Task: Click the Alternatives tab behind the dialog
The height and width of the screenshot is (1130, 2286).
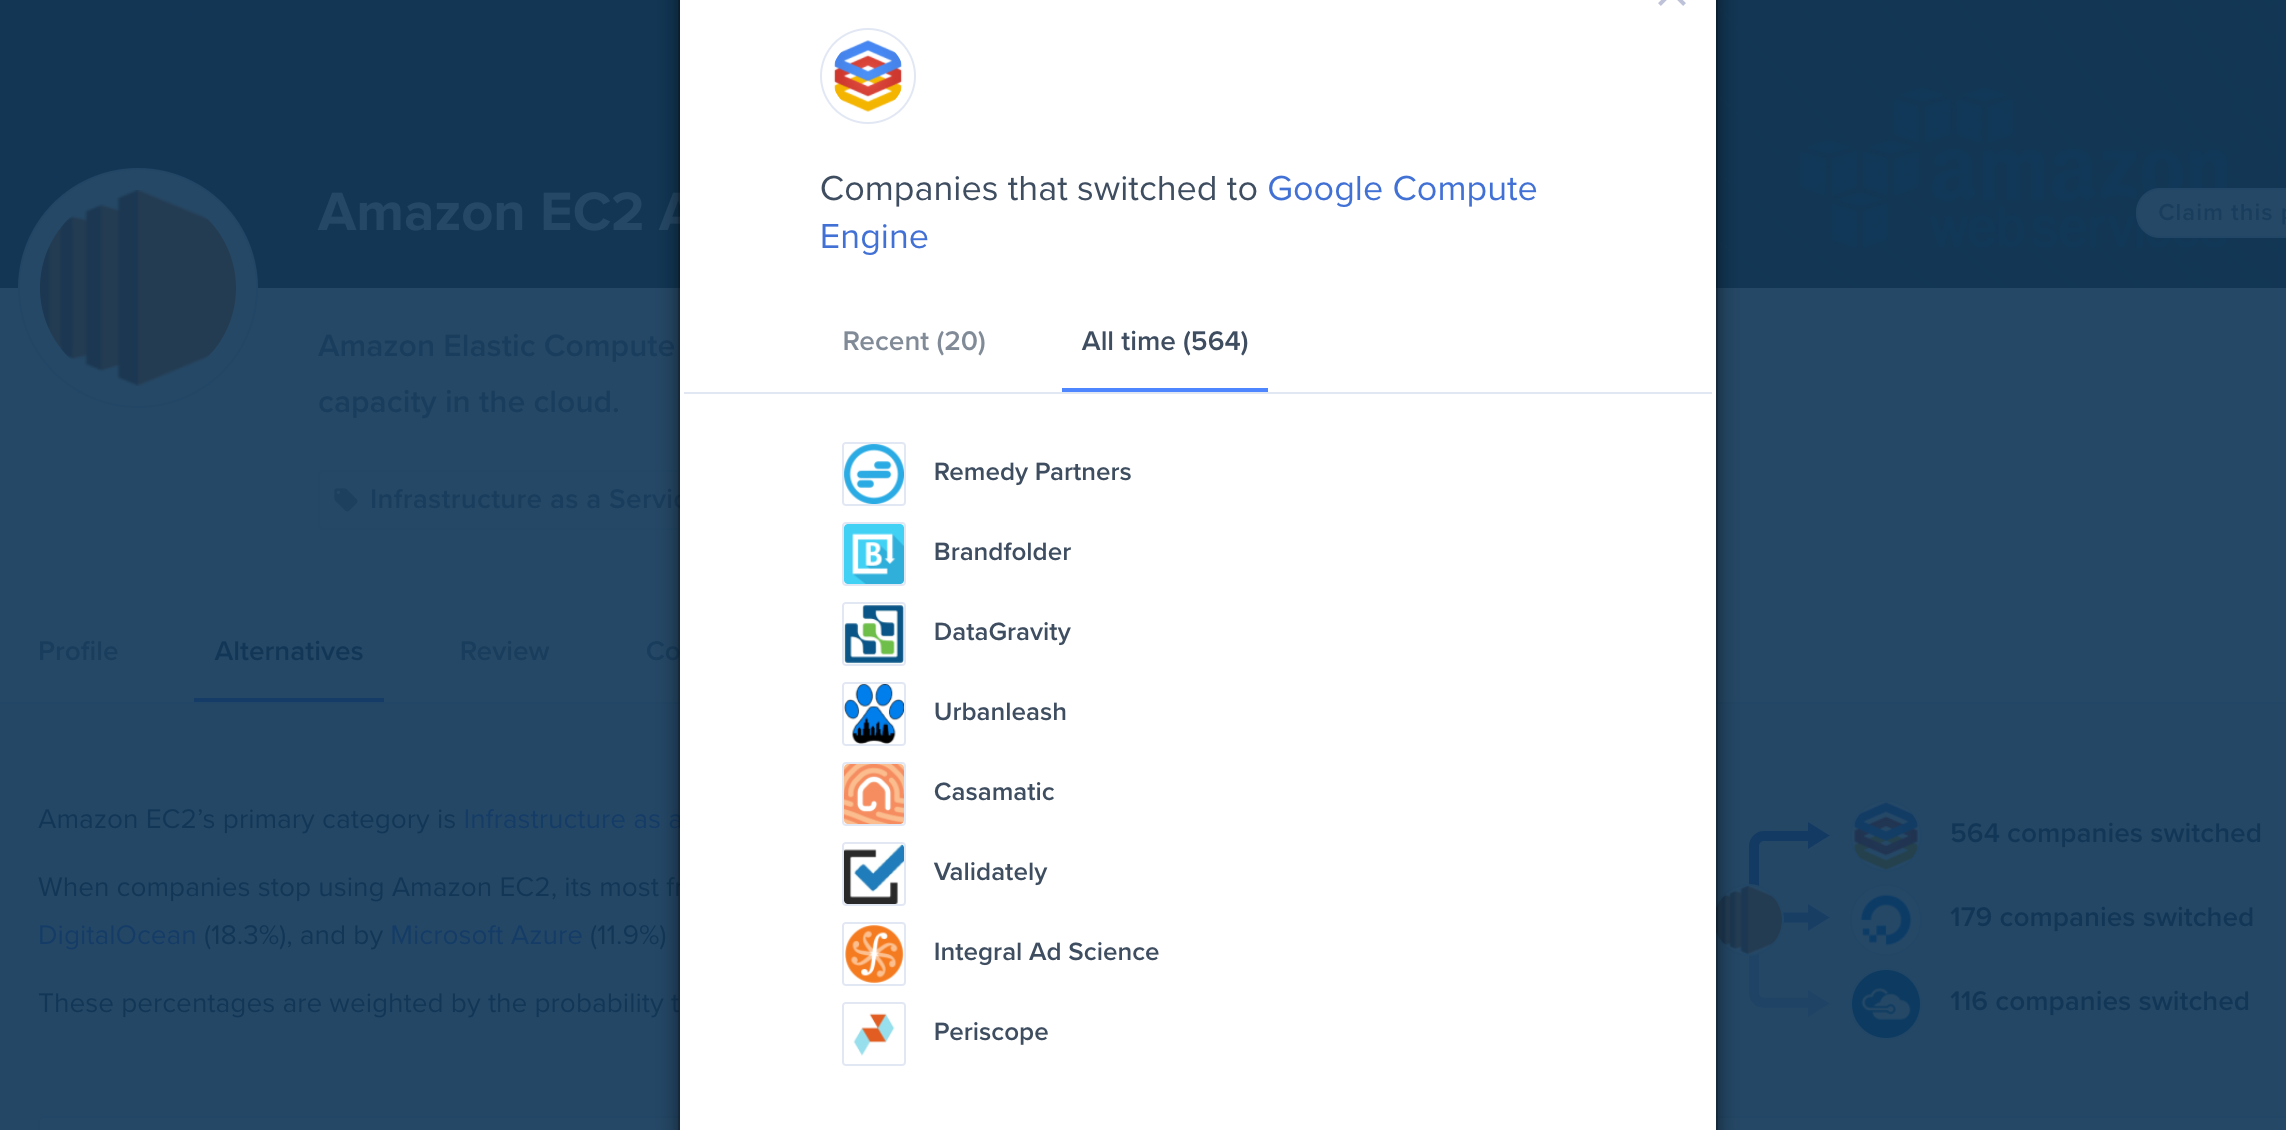Action: (x=288, y=652)
